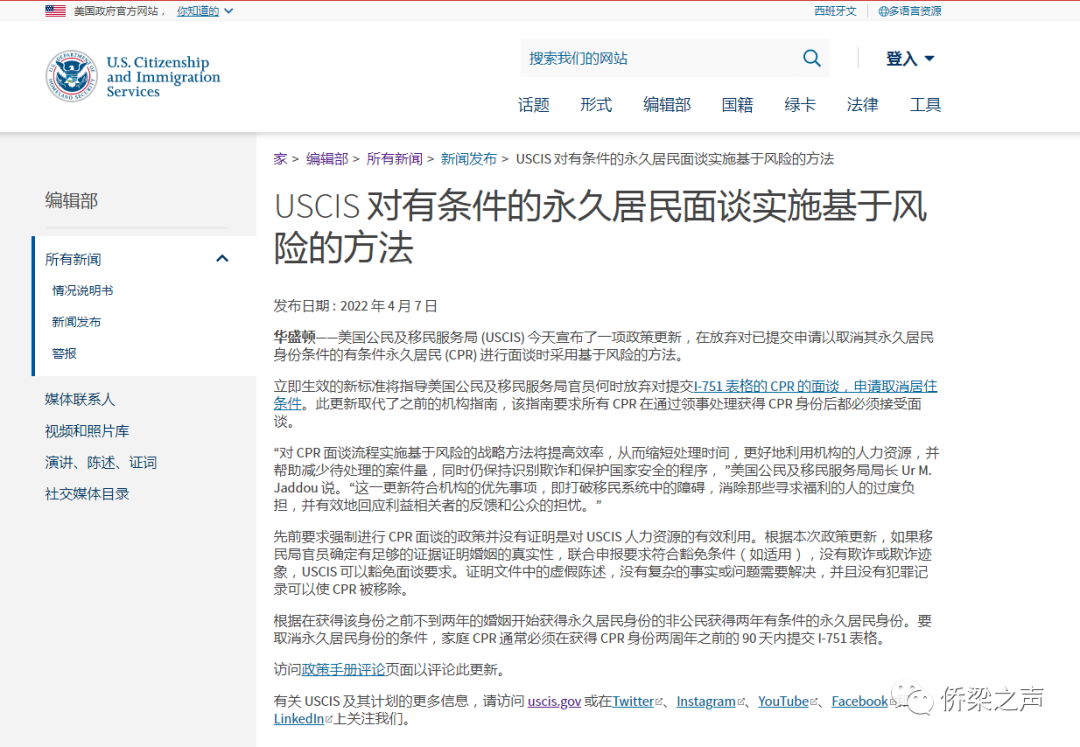Viewport: 1080px width, 747px height.
Task: Click the US flag icon in top banner
Action: (x=55, y=11)
